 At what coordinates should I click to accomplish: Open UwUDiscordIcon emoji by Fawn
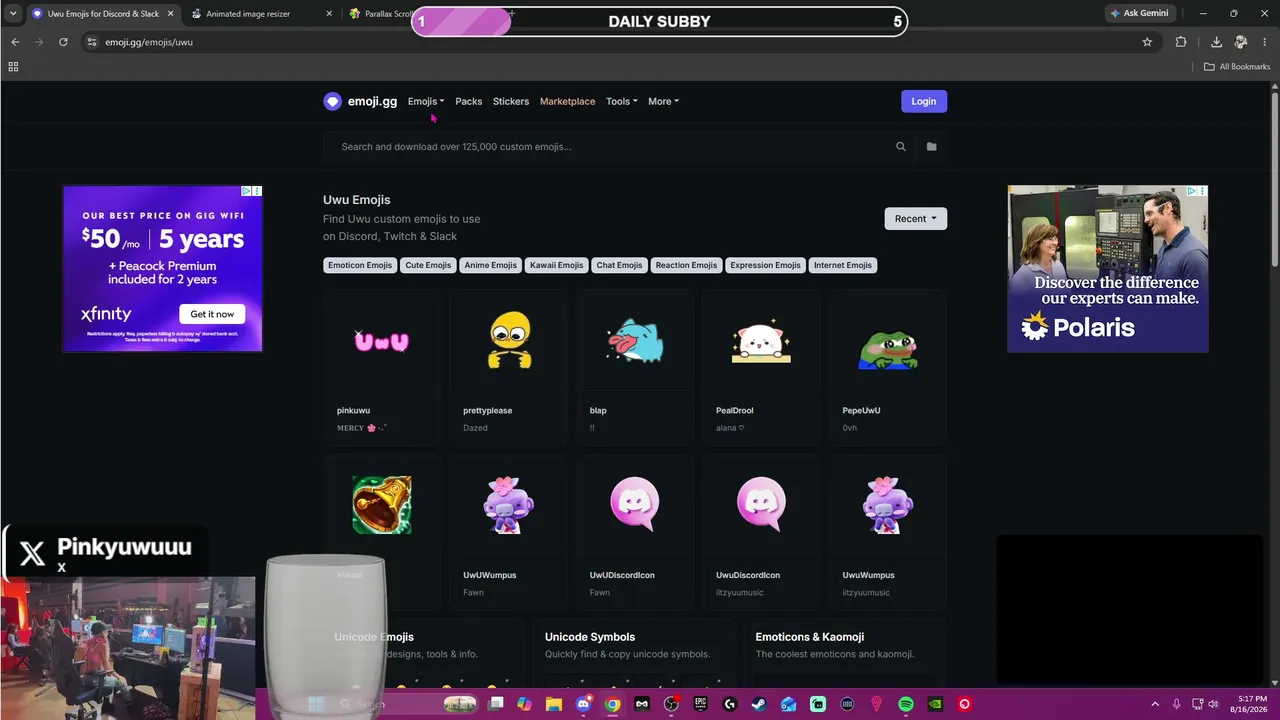(x=634, y=530)
